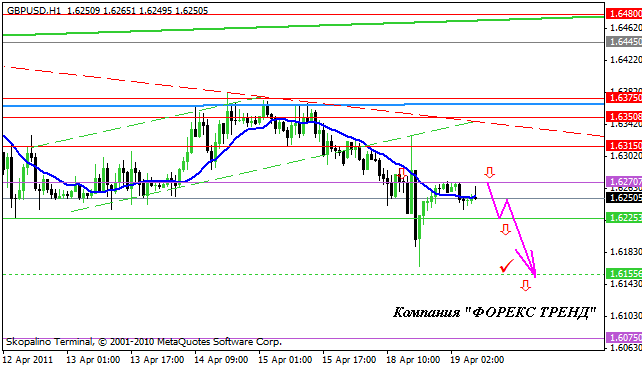Screen dimensions: 642x367
Task: Click the small red arrow on the 18 Apr candles
Action: (403, 173)
